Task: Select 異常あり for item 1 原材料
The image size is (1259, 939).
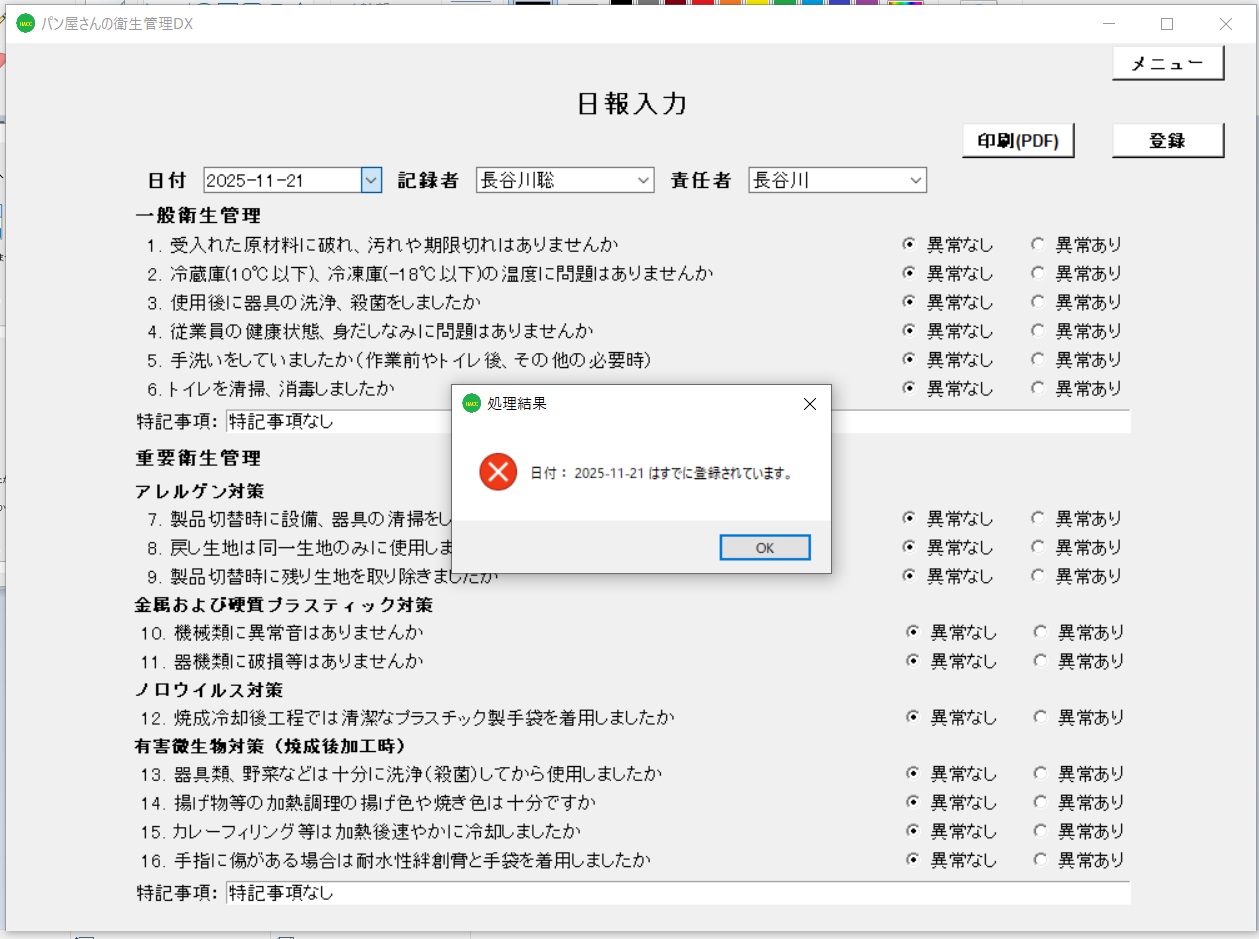Action: coord(1038,244)
